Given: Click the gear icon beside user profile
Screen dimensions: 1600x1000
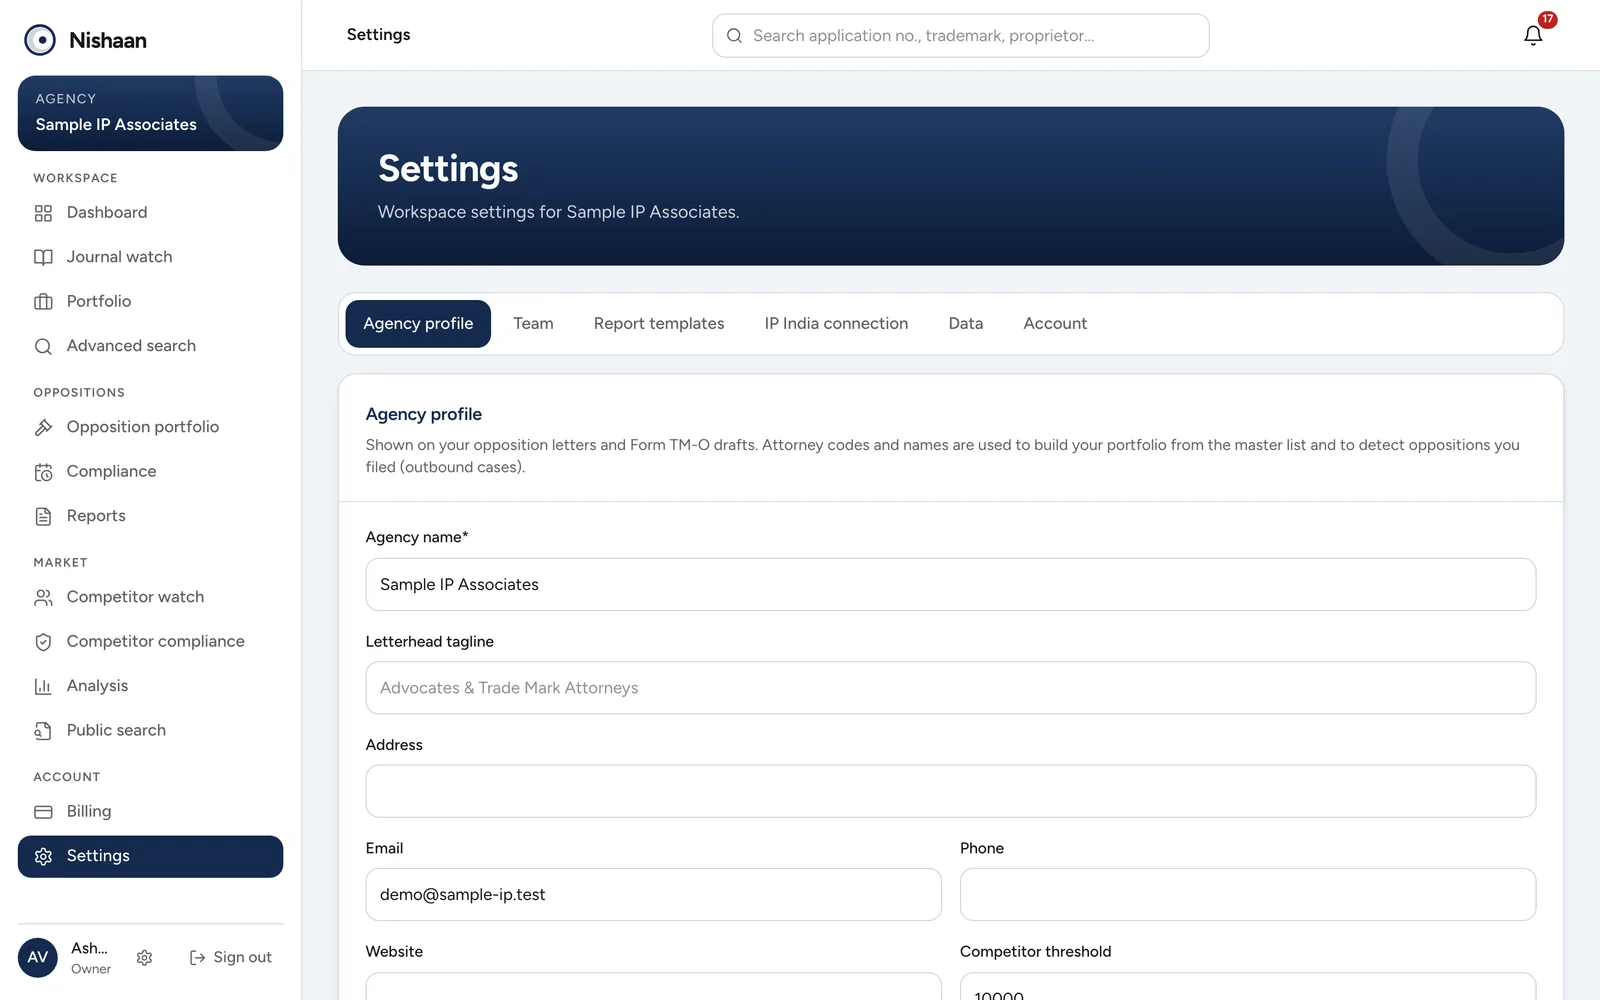Looking at the screenshot, I should (144, 958).
